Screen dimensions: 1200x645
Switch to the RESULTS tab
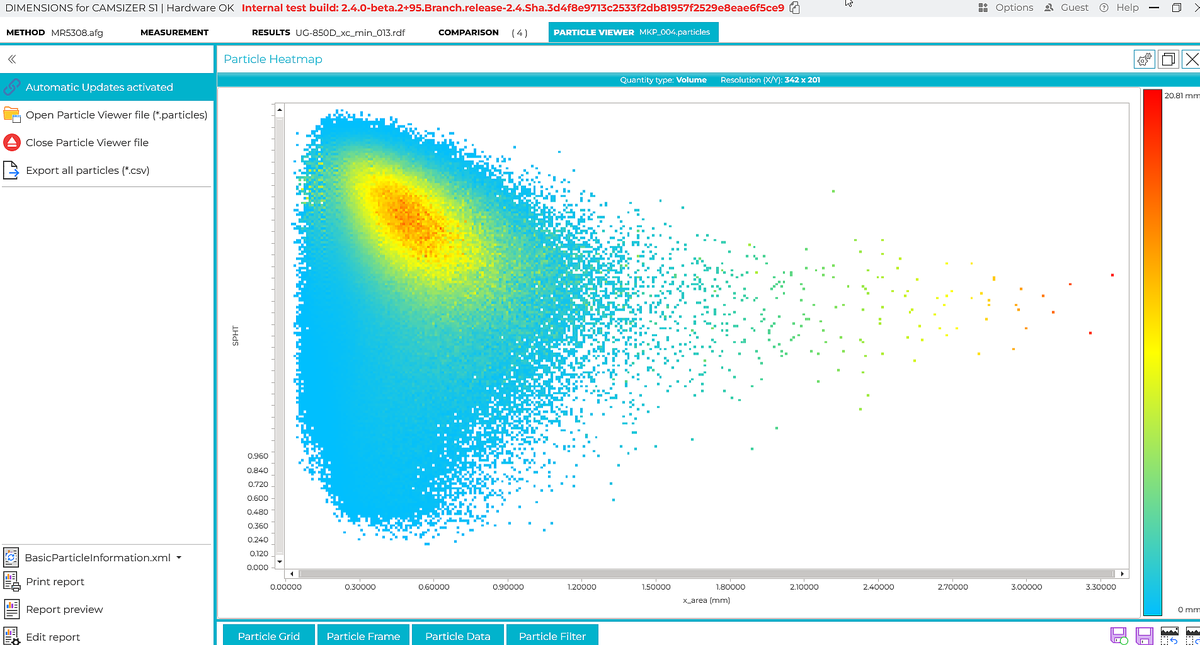point(330,32)
